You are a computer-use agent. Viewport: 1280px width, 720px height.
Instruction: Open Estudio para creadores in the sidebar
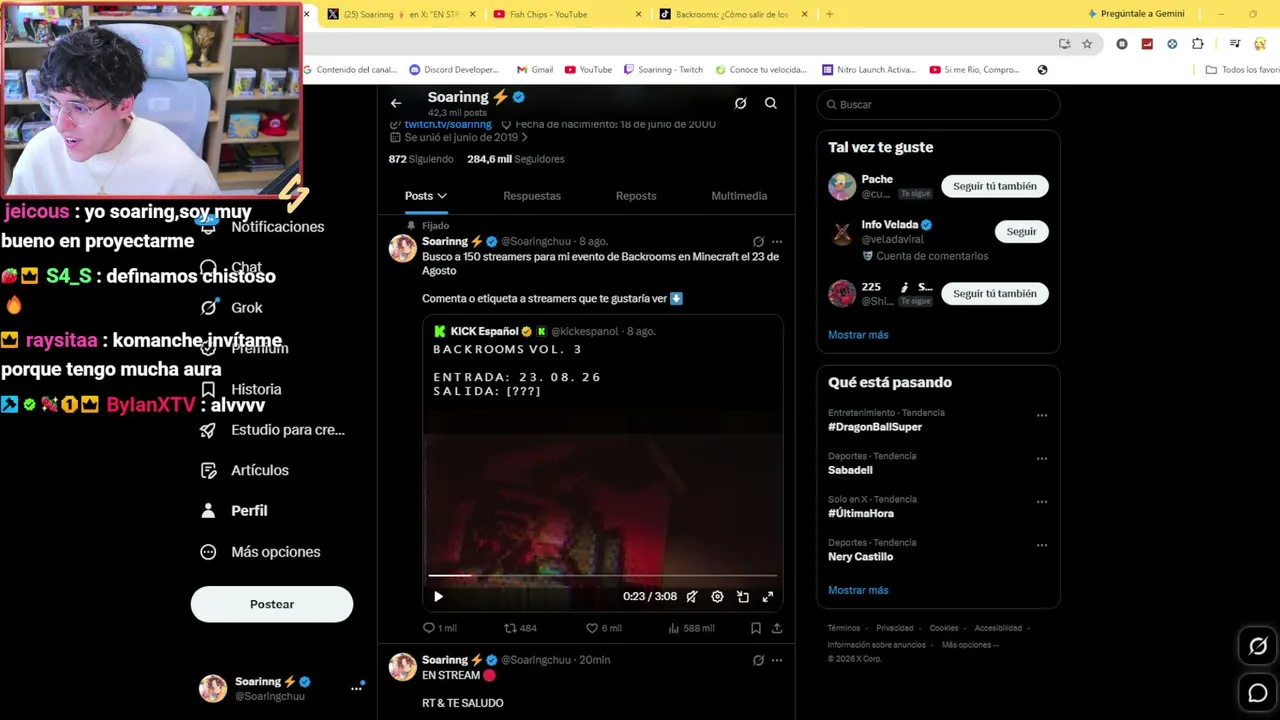click(x=273, y=430)
